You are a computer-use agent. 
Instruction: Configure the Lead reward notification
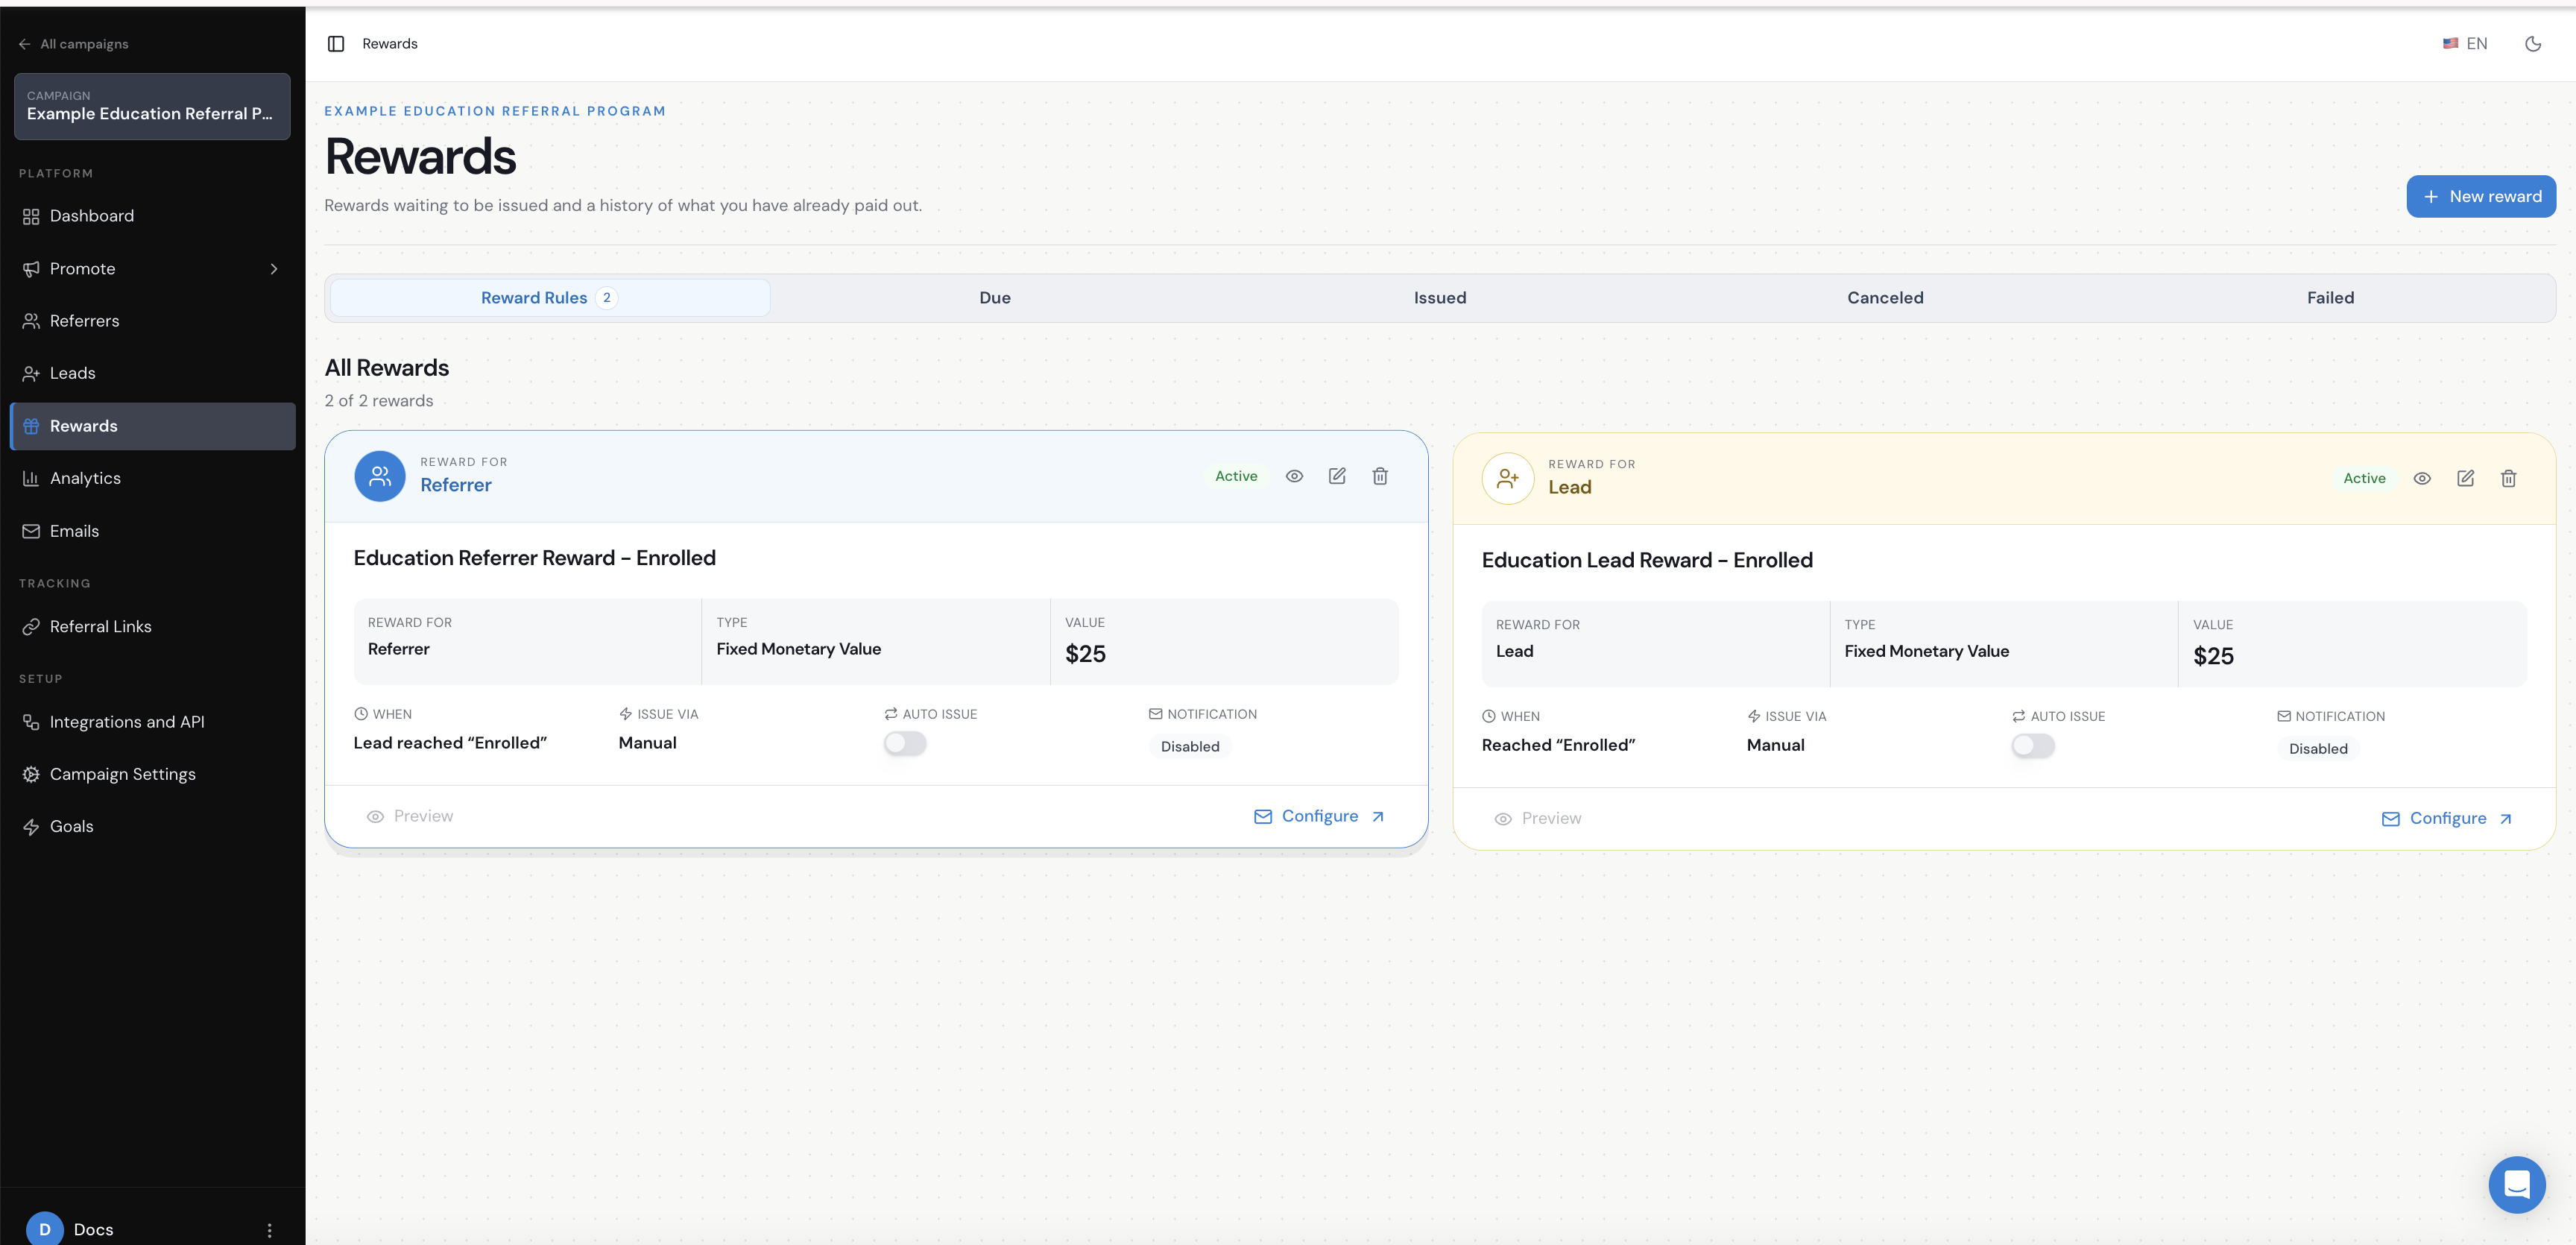[2447, 819]
